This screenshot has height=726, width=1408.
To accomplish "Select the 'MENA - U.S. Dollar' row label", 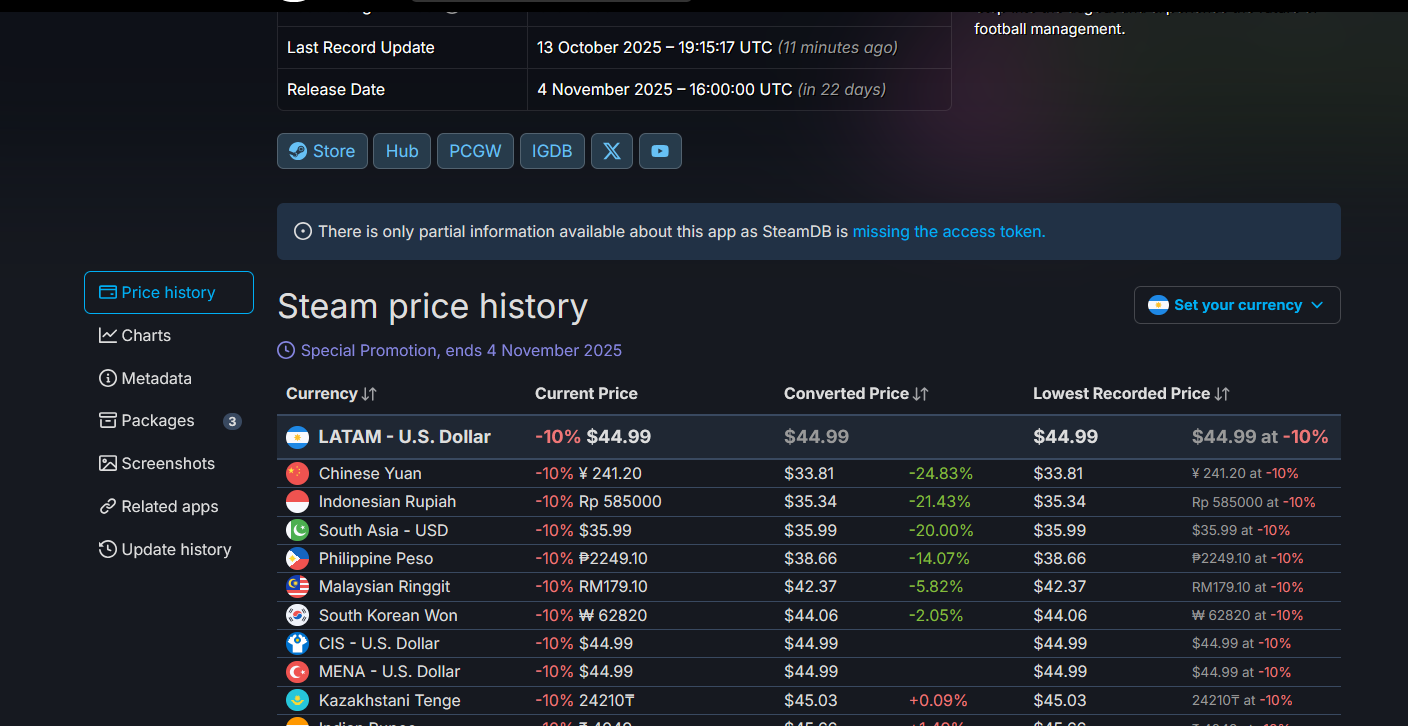I will click(x=389, y=671).
